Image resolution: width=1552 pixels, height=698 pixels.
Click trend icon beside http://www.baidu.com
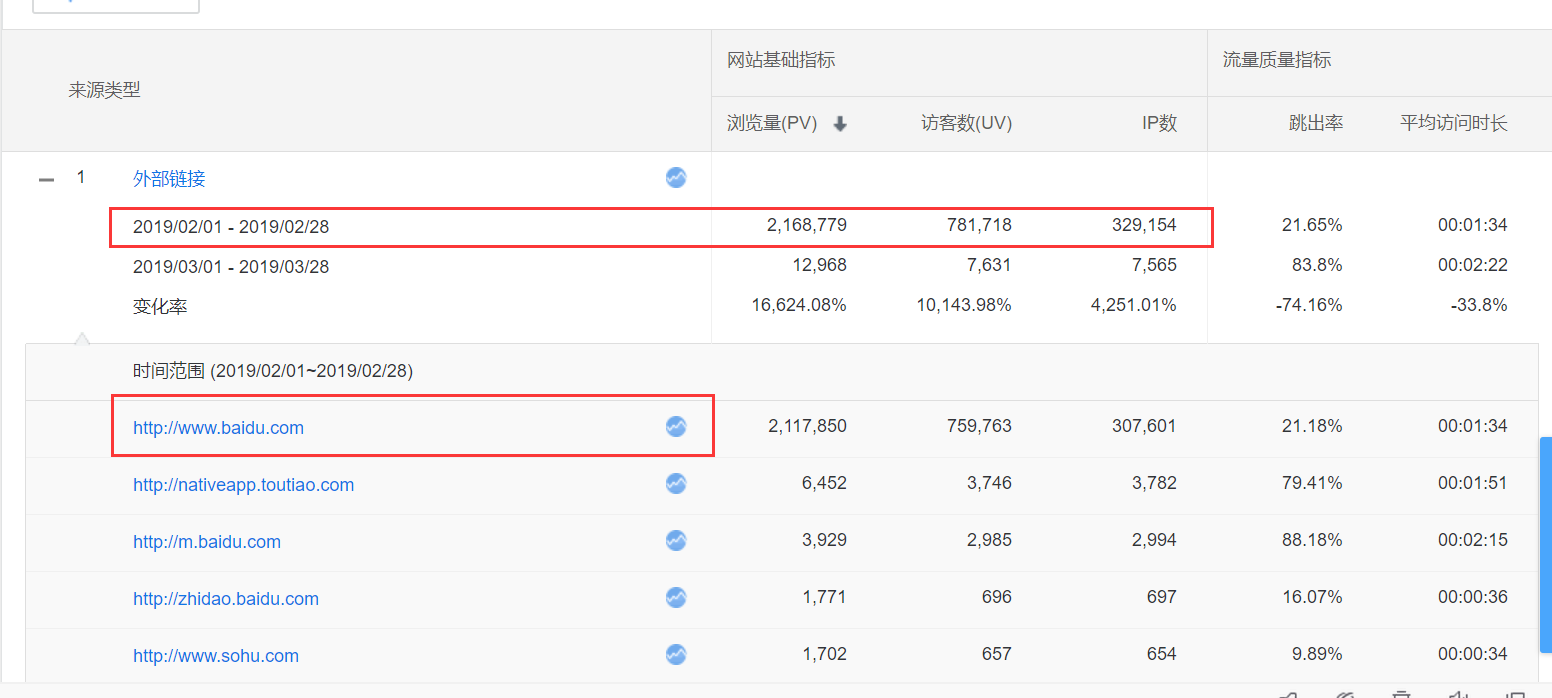[676, 427]
